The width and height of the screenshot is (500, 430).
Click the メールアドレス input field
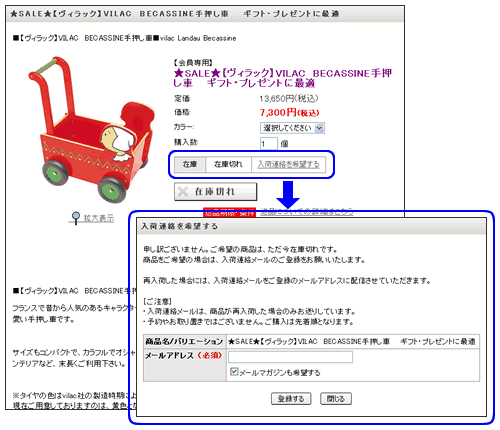click(290, 357)
